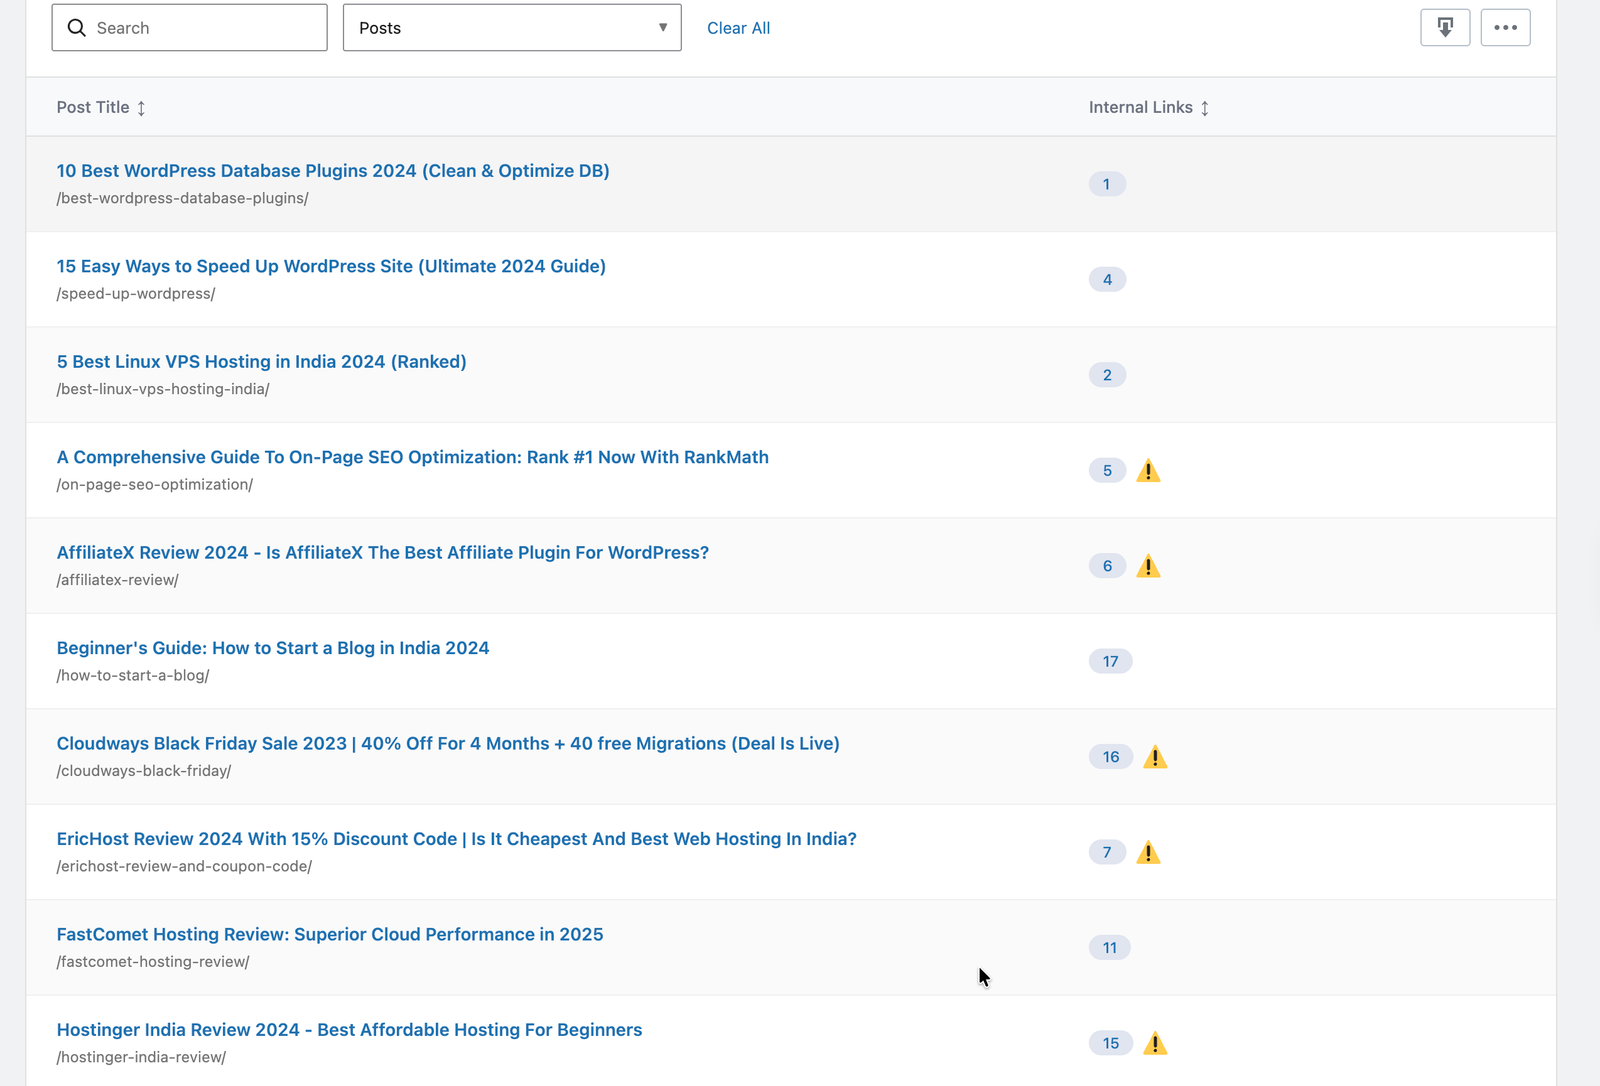The image size is (1600, 1086).
Task: Open the Posts type dropdown
Action: (512, 28)
